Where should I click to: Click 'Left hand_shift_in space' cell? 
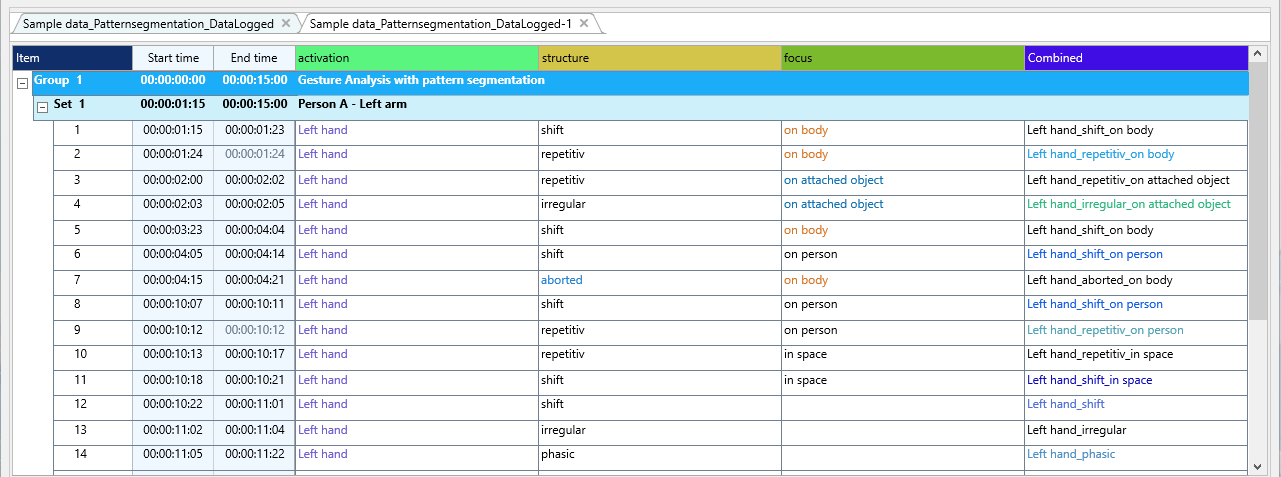click(1090, 380)
